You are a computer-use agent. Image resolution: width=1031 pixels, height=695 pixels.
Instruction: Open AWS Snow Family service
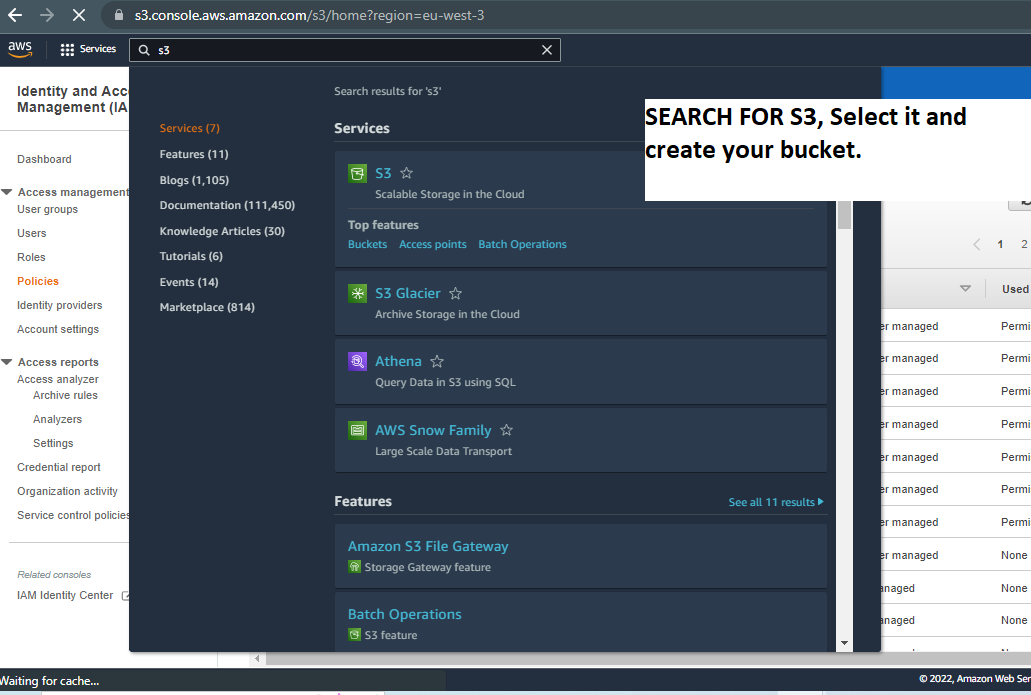click(x=433, y=430)
